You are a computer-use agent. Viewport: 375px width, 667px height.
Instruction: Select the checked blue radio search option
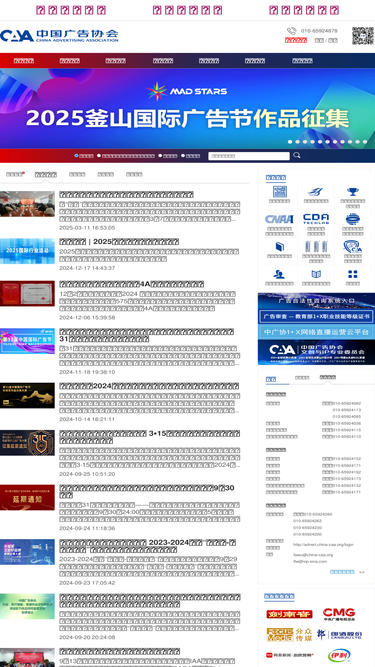[77, 156]
